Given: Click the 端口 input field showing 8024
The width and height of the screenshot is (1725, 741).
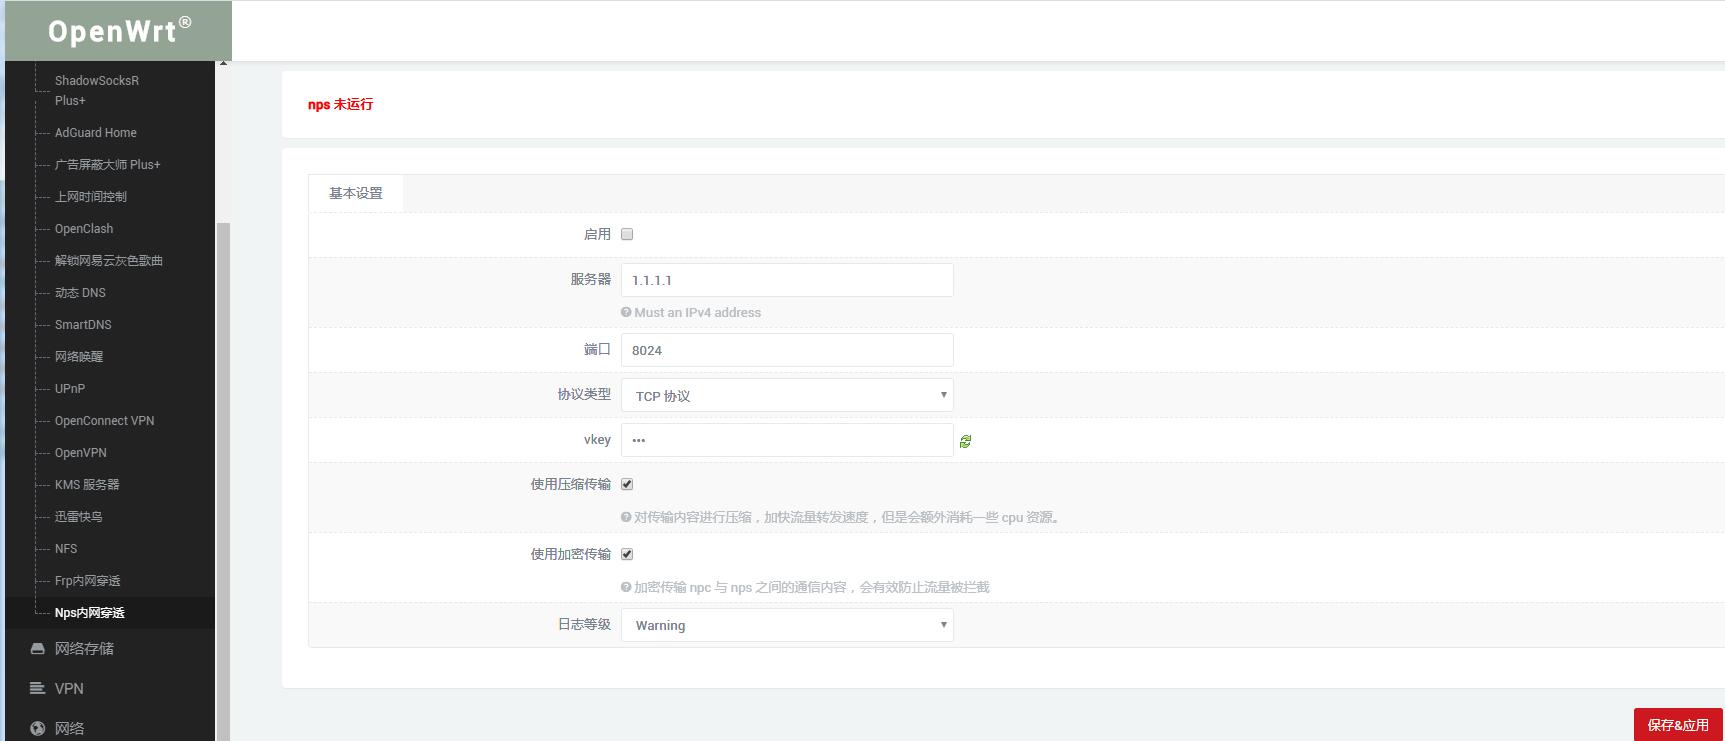Looking at the screenshot, I should click(787, 350).
